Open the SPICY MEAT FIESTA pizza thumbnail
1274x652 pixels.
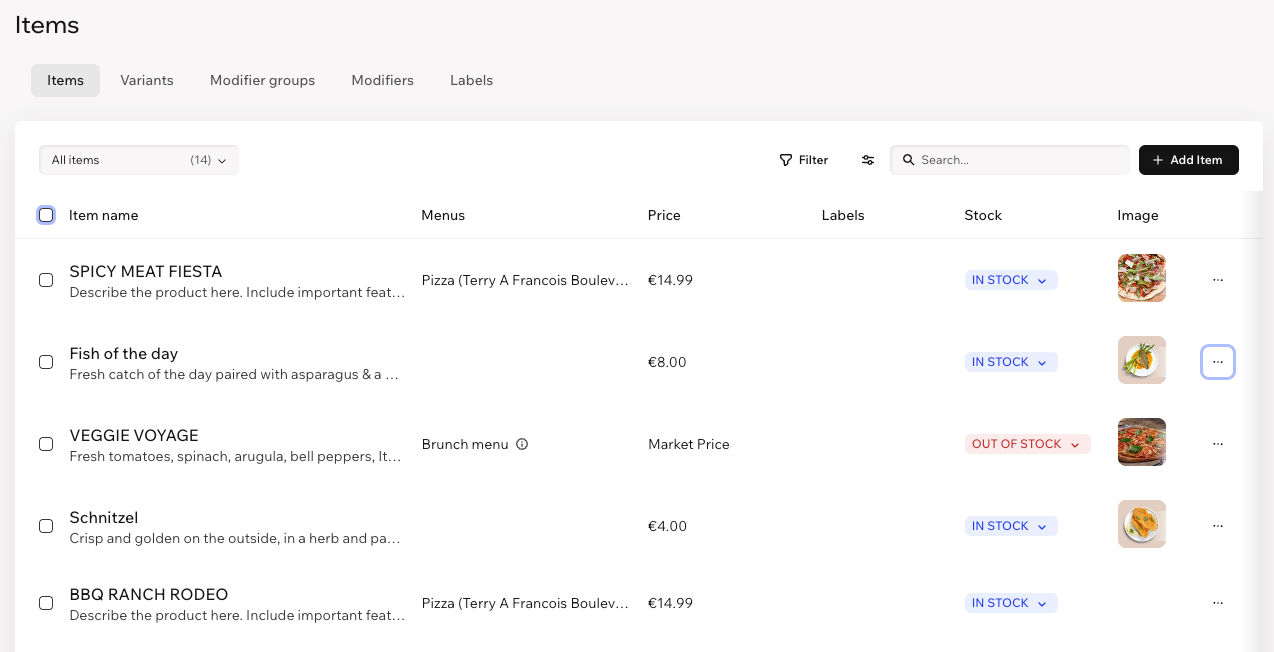coord(1142,278)
